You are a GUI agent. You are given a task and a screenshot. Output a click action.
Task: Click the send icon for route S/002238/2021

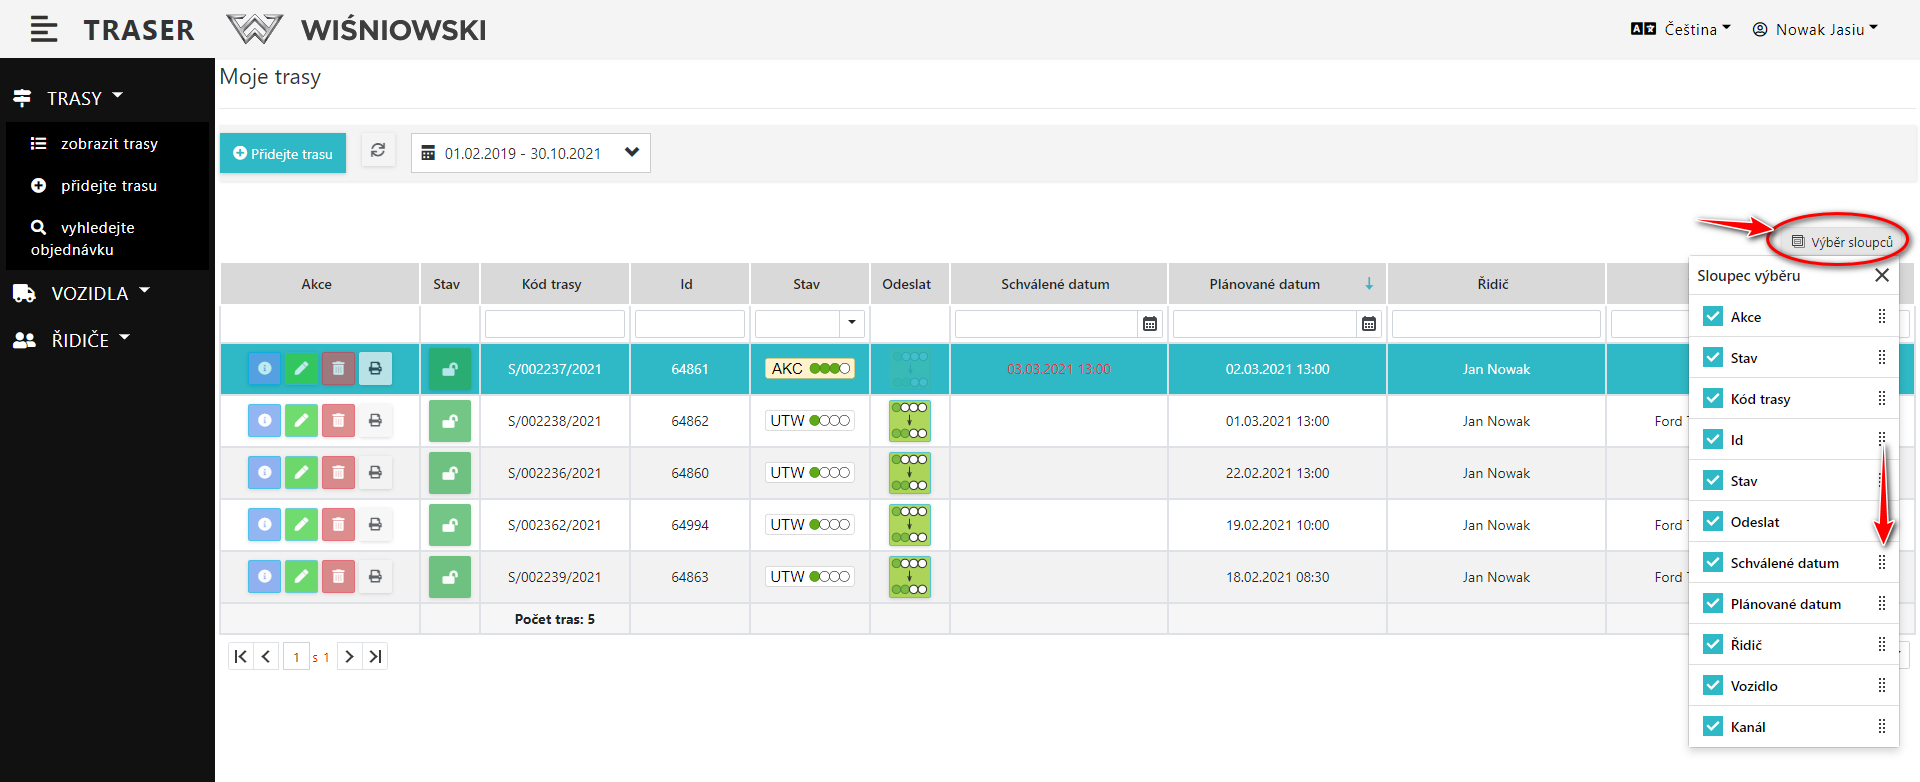pos(909,421)
